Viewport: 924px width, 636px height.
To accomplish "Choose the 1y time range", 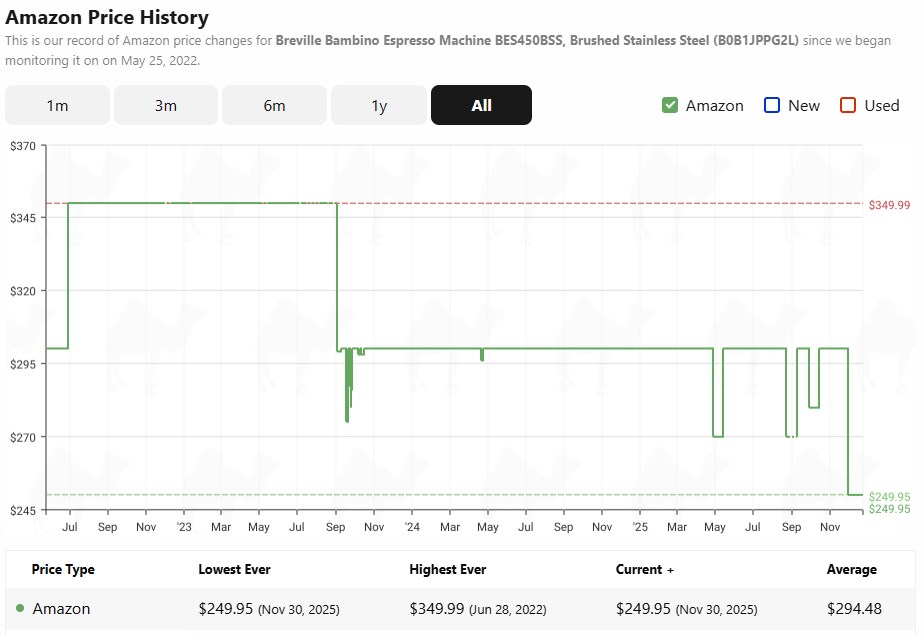I will 379,105.
